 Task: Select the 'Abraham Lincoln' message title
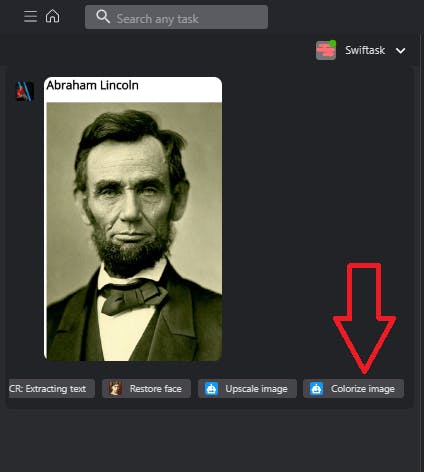(92, 85)
